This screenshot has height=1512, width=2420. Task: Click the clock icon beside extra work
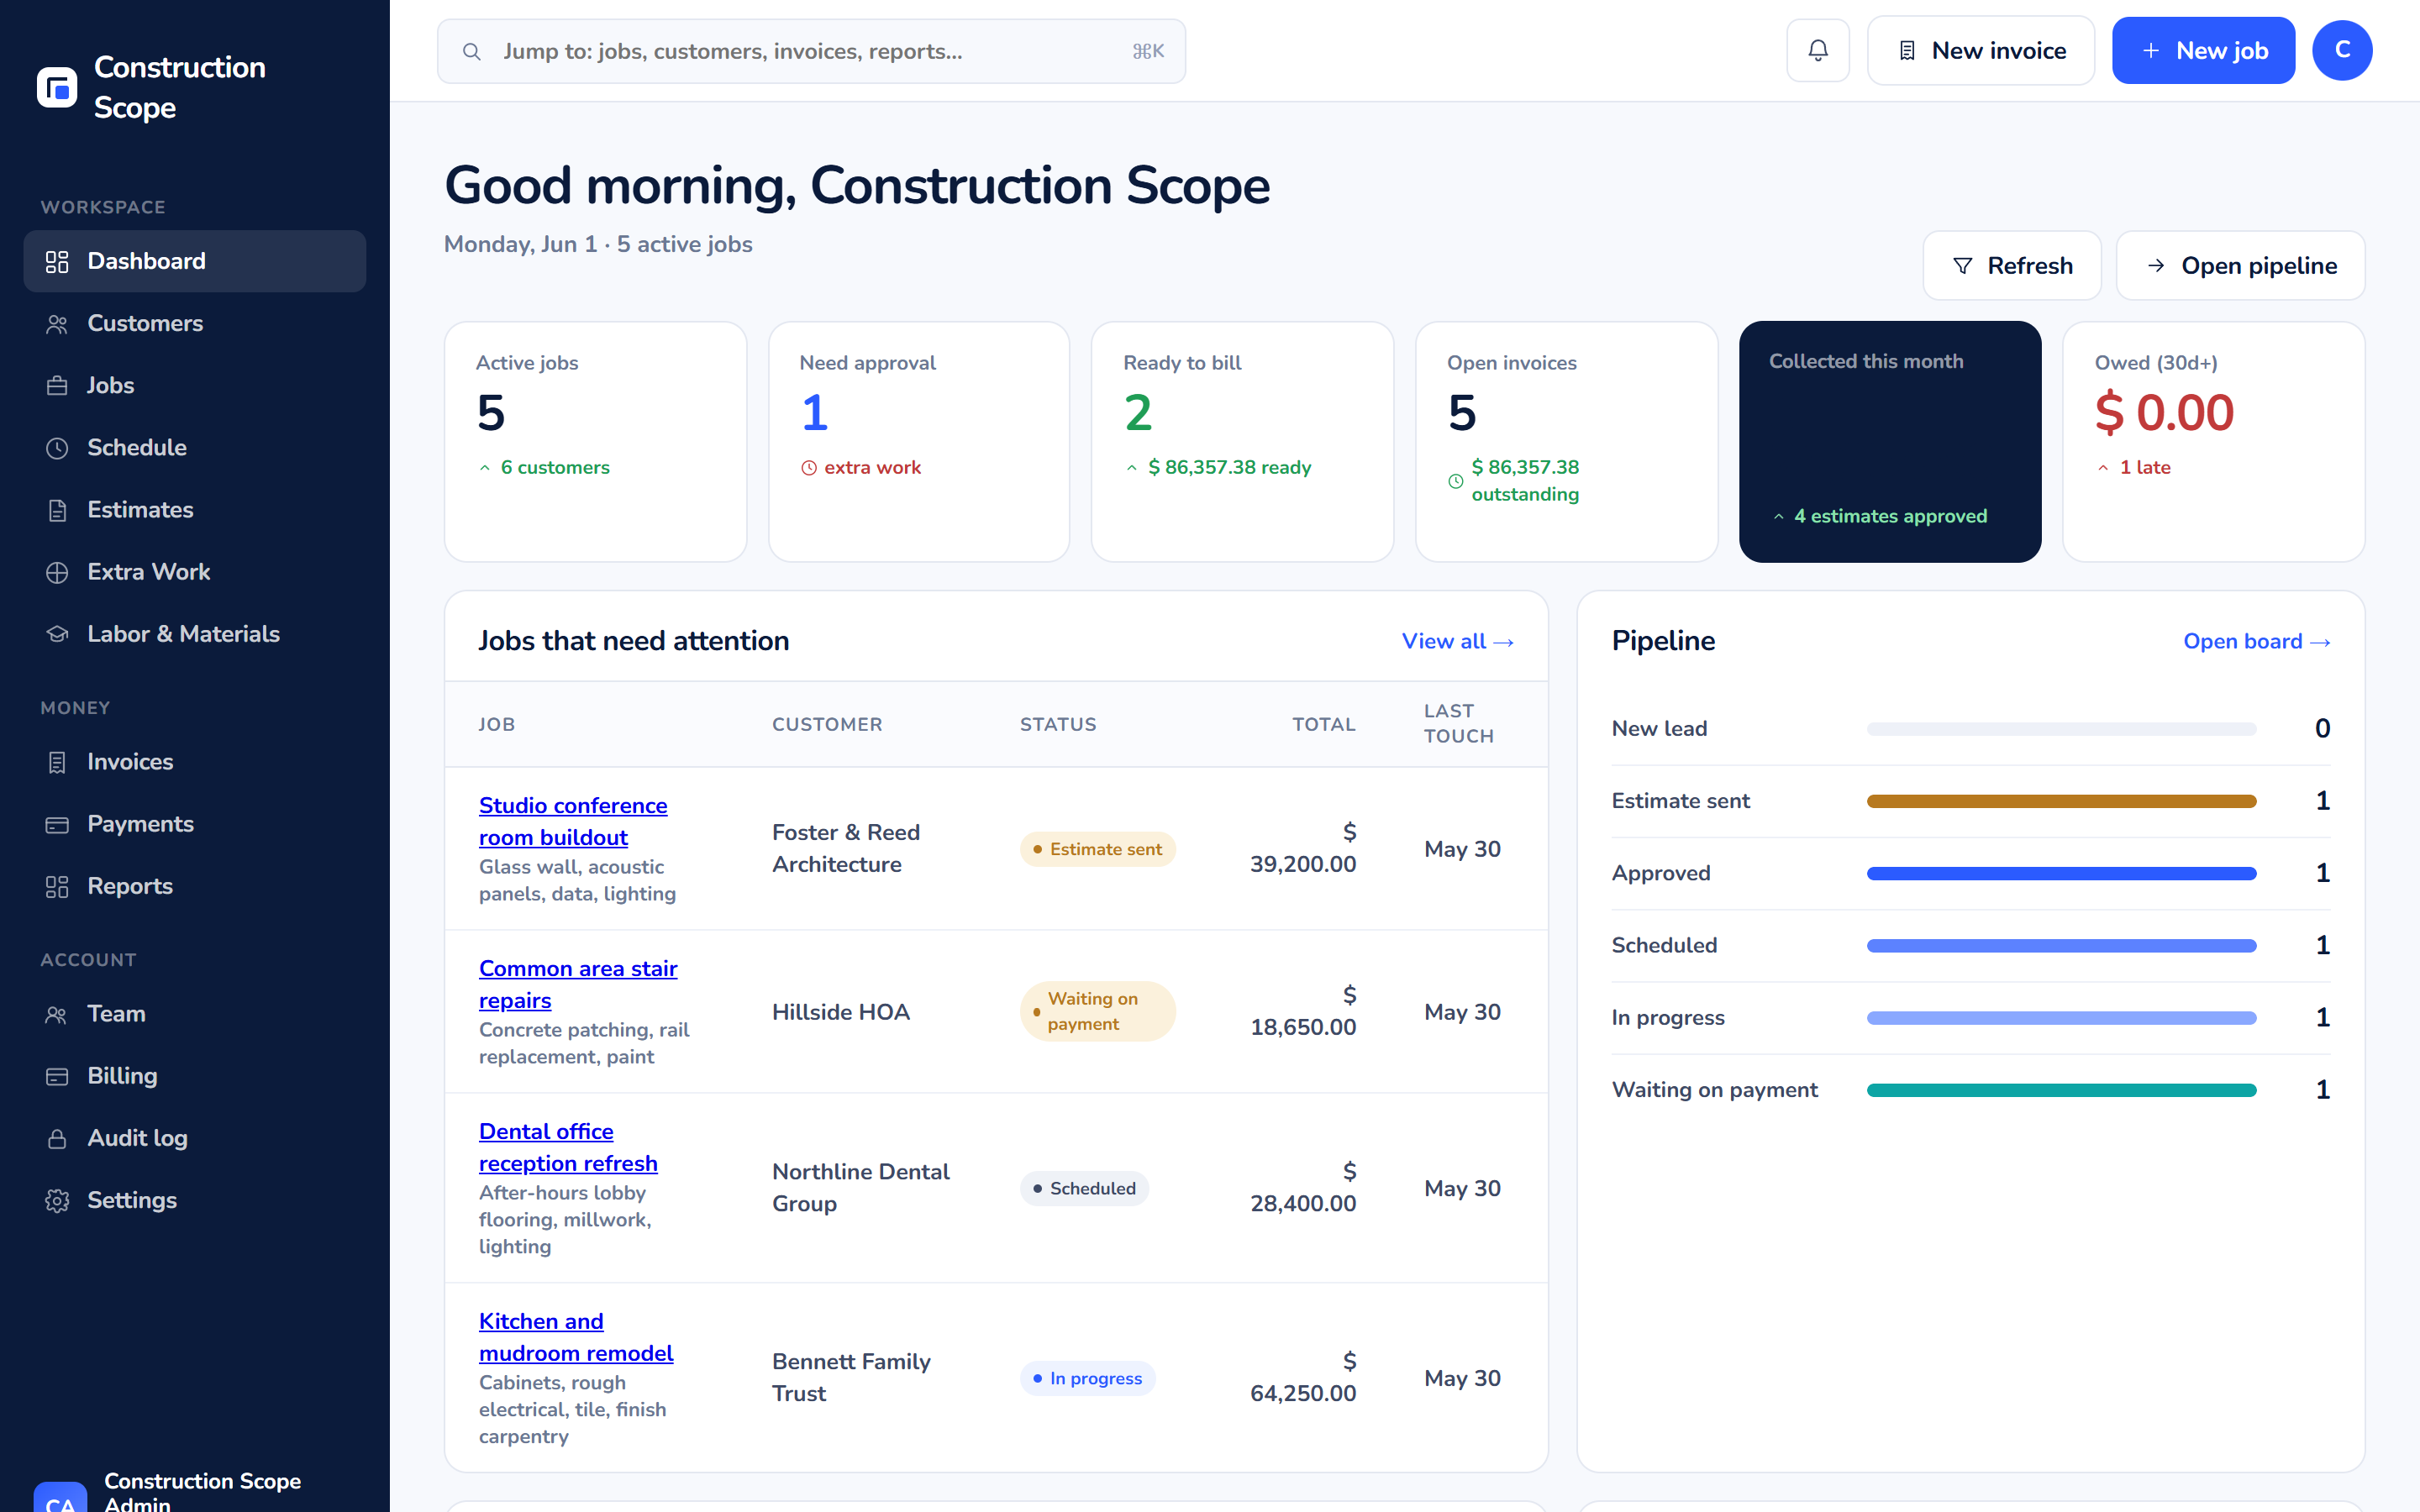(809, 468)
